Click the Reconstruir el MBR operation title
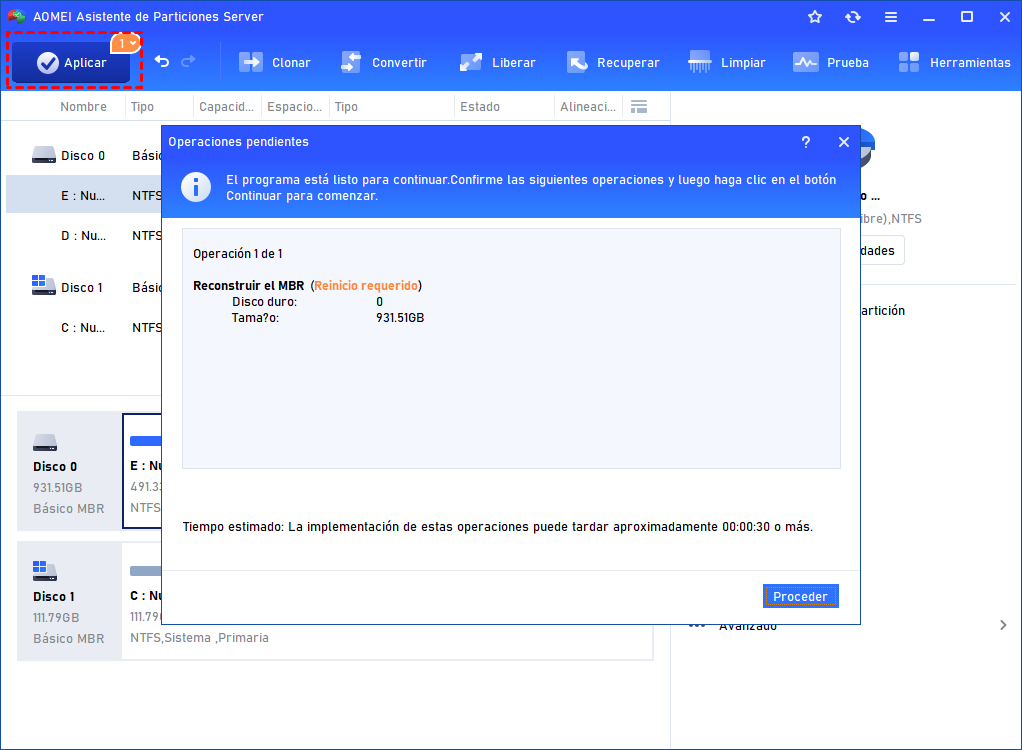 (248, 285)
